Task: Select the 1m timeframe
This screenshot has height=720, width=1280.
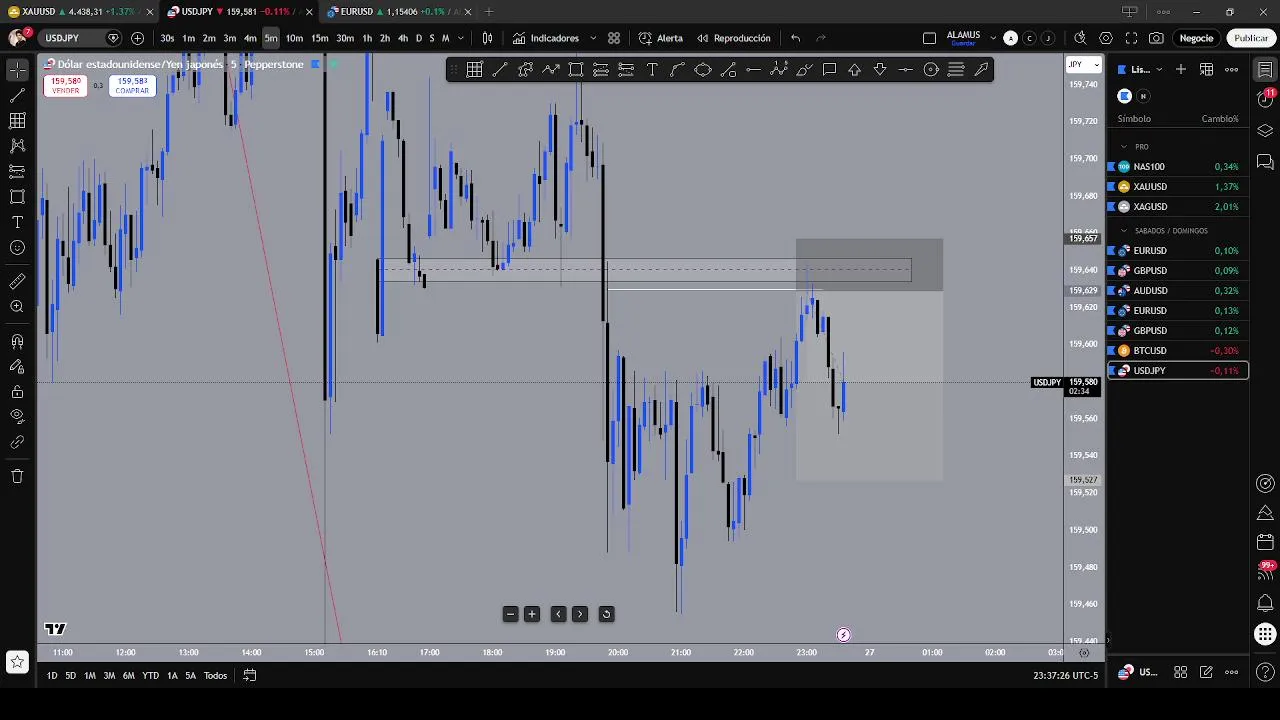Action: tap(188, 38)
